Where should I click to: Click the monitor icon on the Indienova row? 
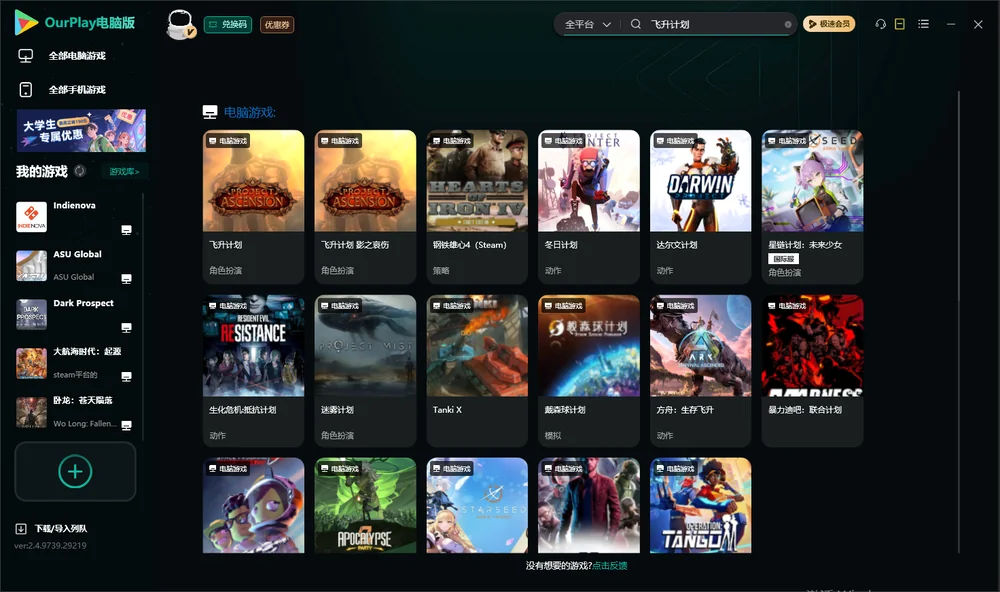click(x=126, y=230)
